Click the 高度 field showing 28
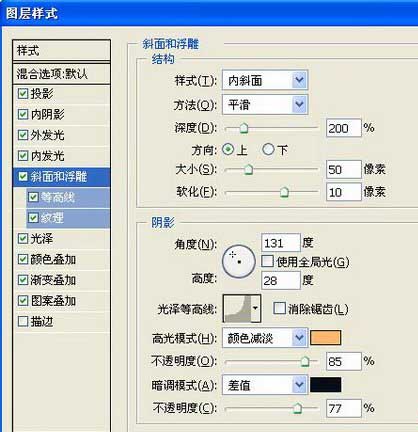Screen dimensions: 418x432 pyautogui.click(x=281, y=280)
